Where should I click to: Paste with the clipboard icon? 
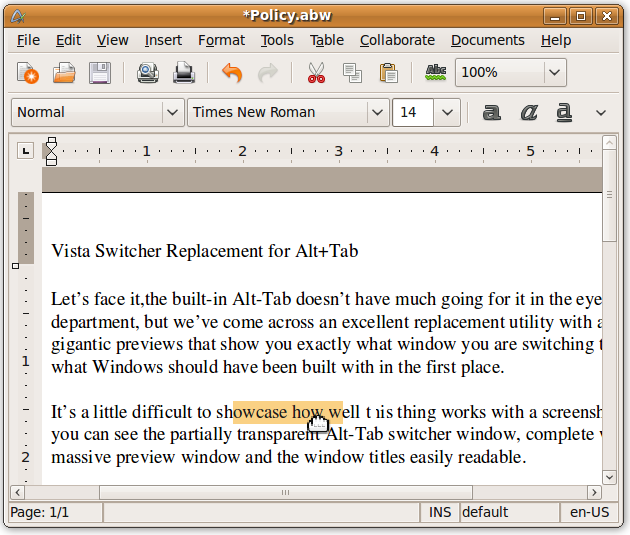click(389, 73)
